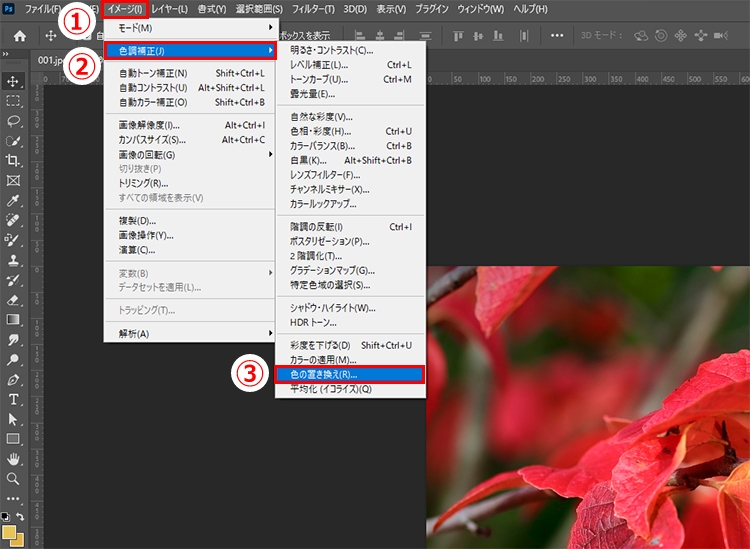The image size is (750, 549).
Task: Open the フィルター(T) menu
Action: click(x=313, y=9)
